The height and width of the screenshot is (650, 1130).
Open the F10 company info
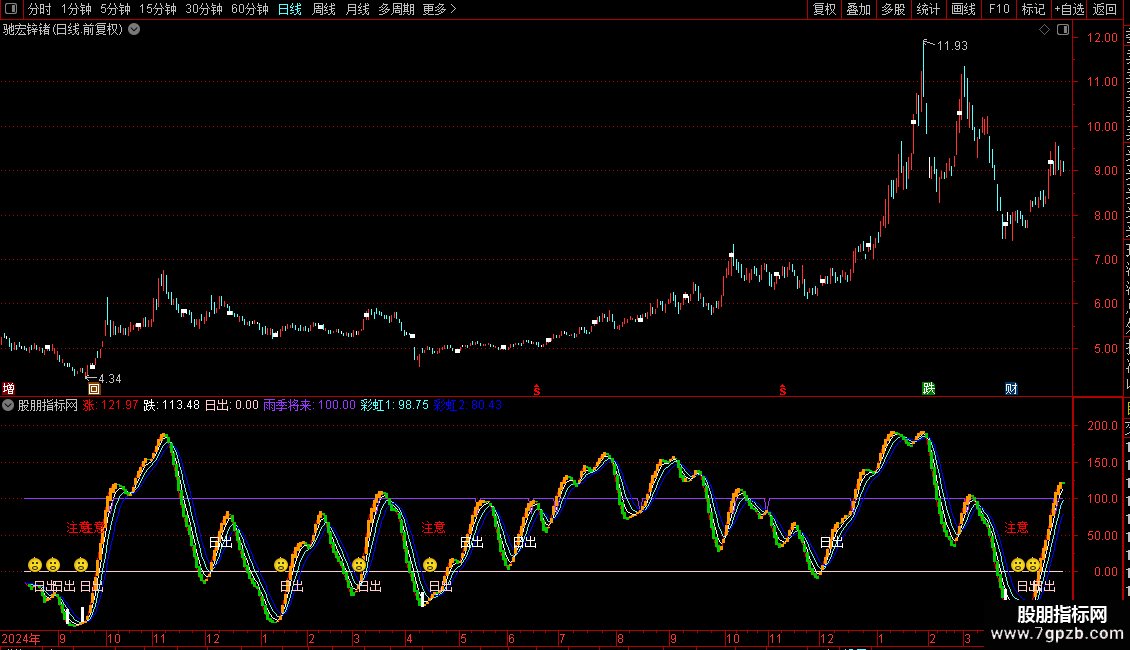click(999, 9)
